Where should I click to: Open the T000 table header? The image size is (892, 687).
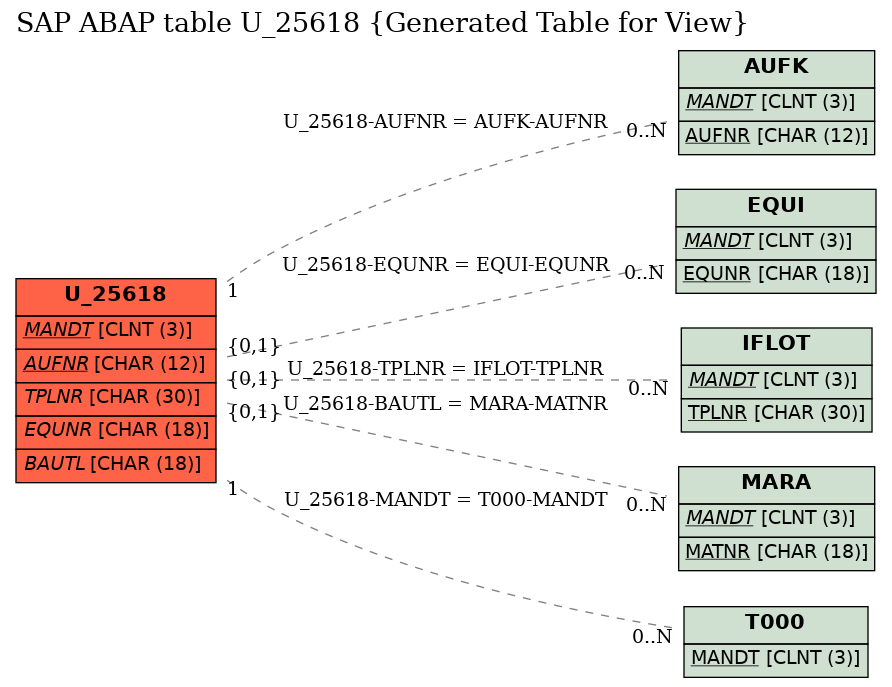[x=775, y=624]
